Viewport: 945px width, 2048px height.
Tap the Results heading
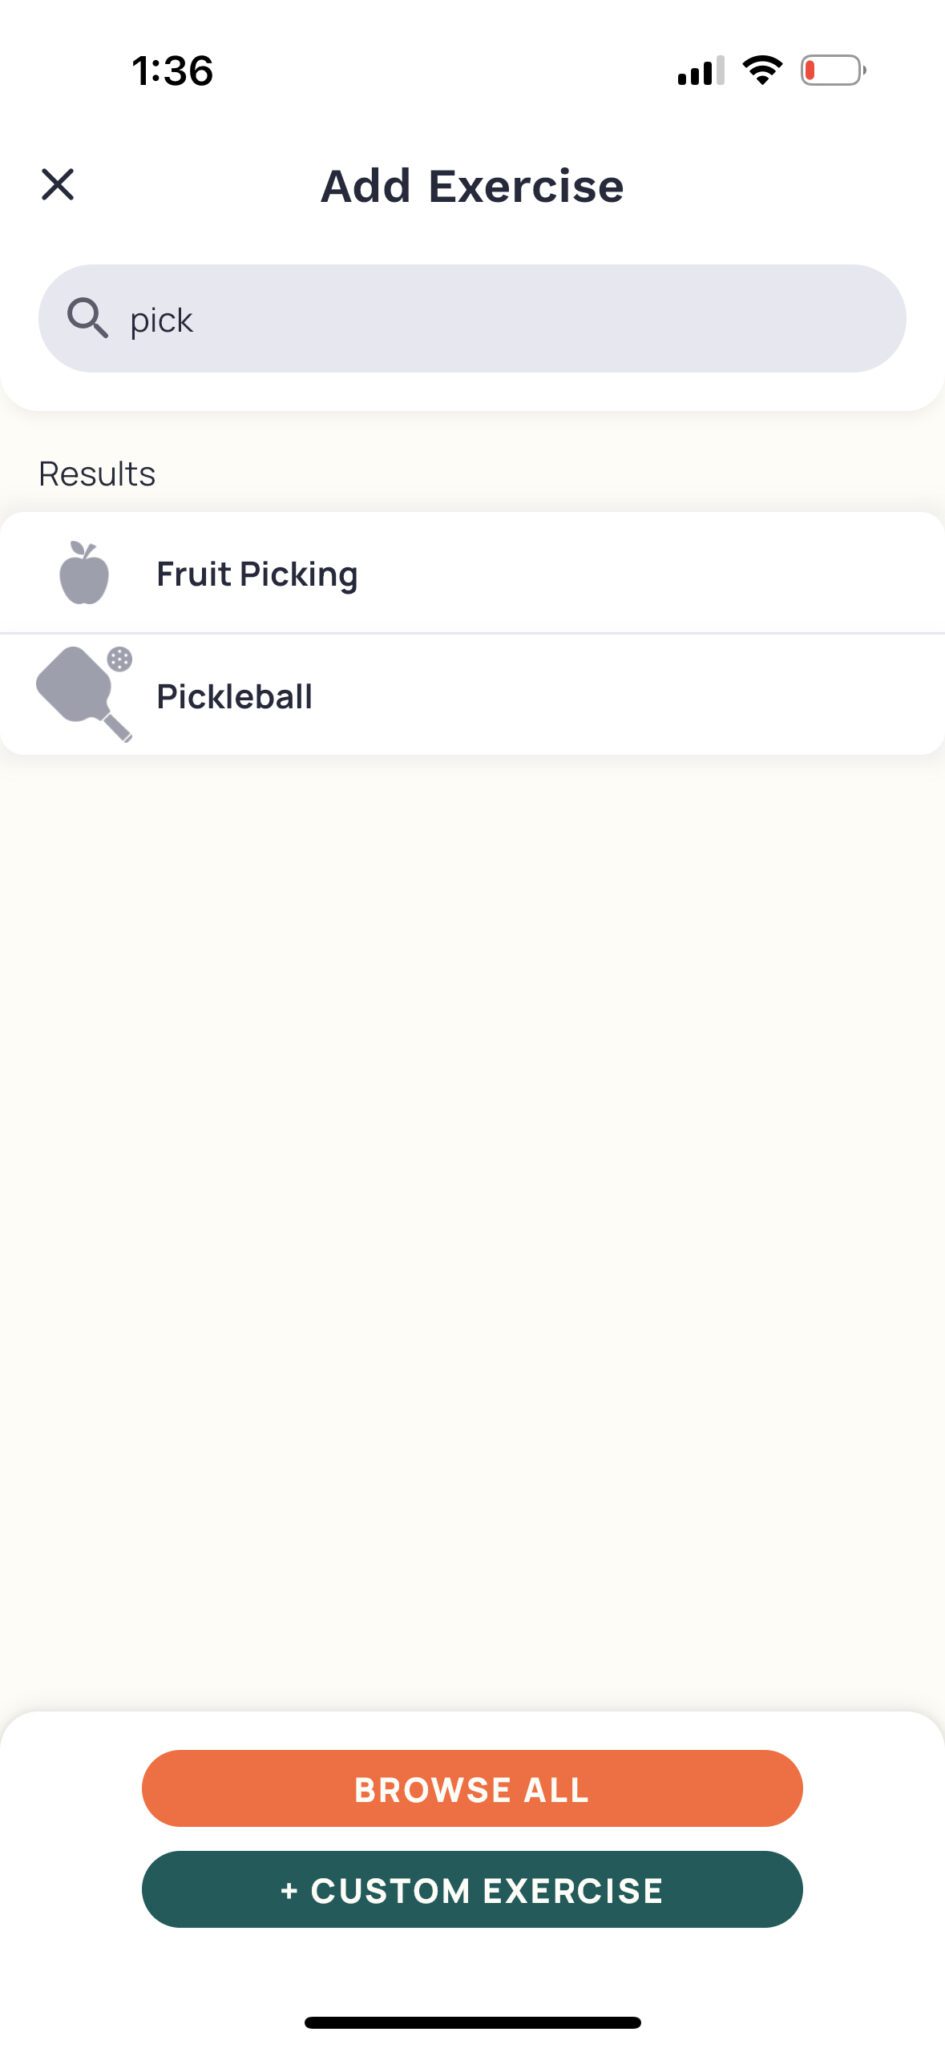tap(97, 474)
